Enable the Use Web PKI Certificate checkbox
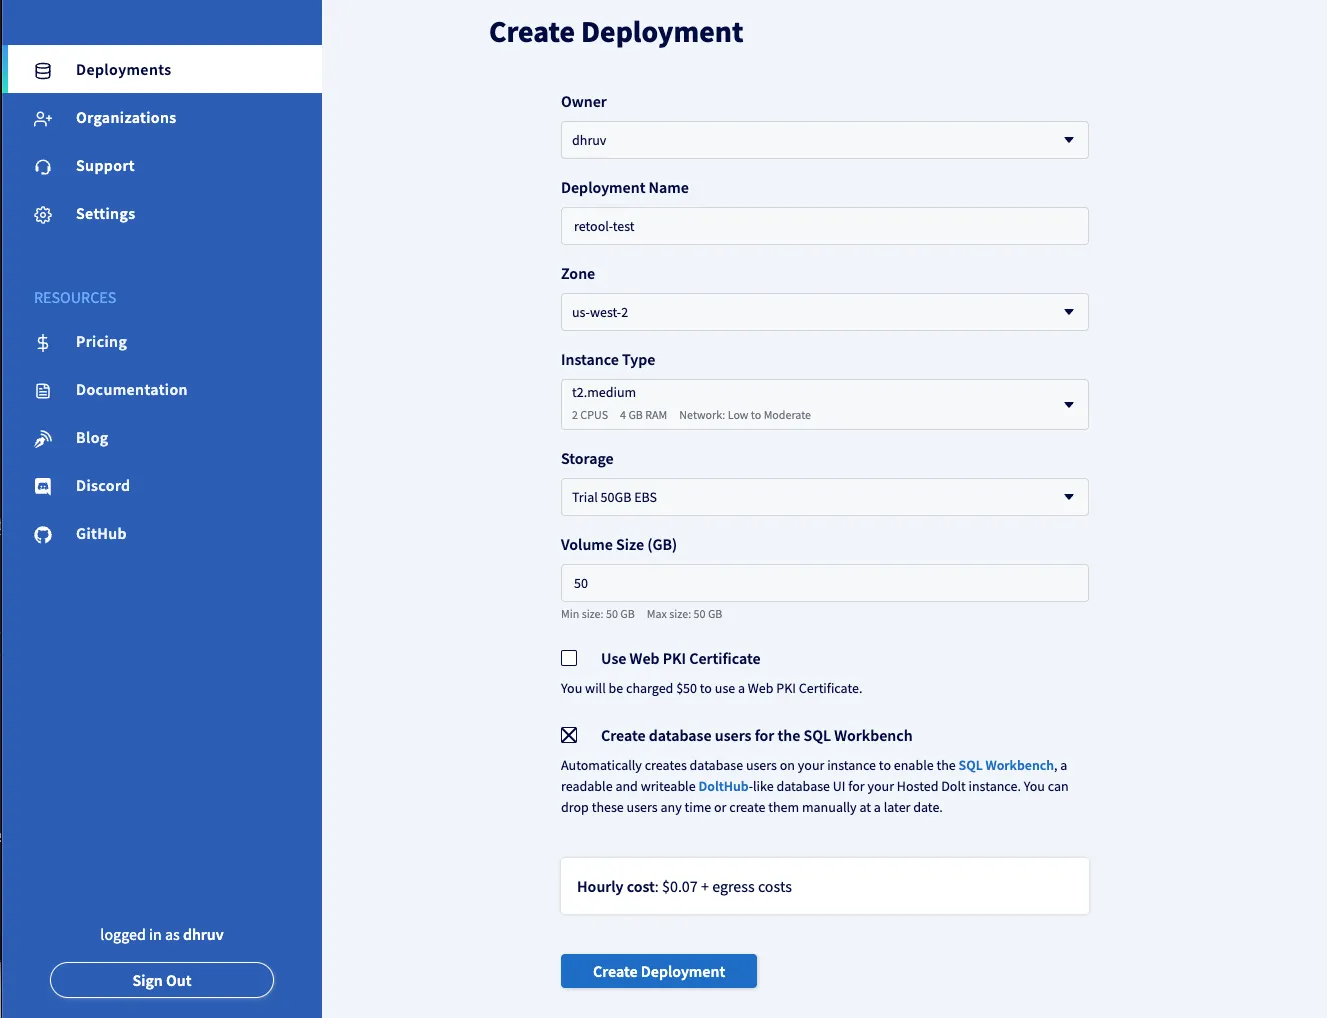The image size is (1327, 1018). coord(569,658)
